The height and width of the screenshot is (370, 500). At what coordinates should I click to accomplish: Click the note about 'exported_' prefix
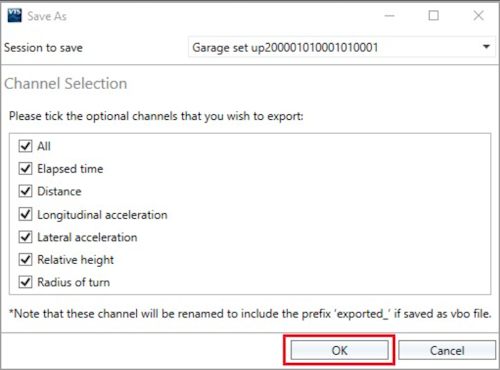click(x=250, y=314)
